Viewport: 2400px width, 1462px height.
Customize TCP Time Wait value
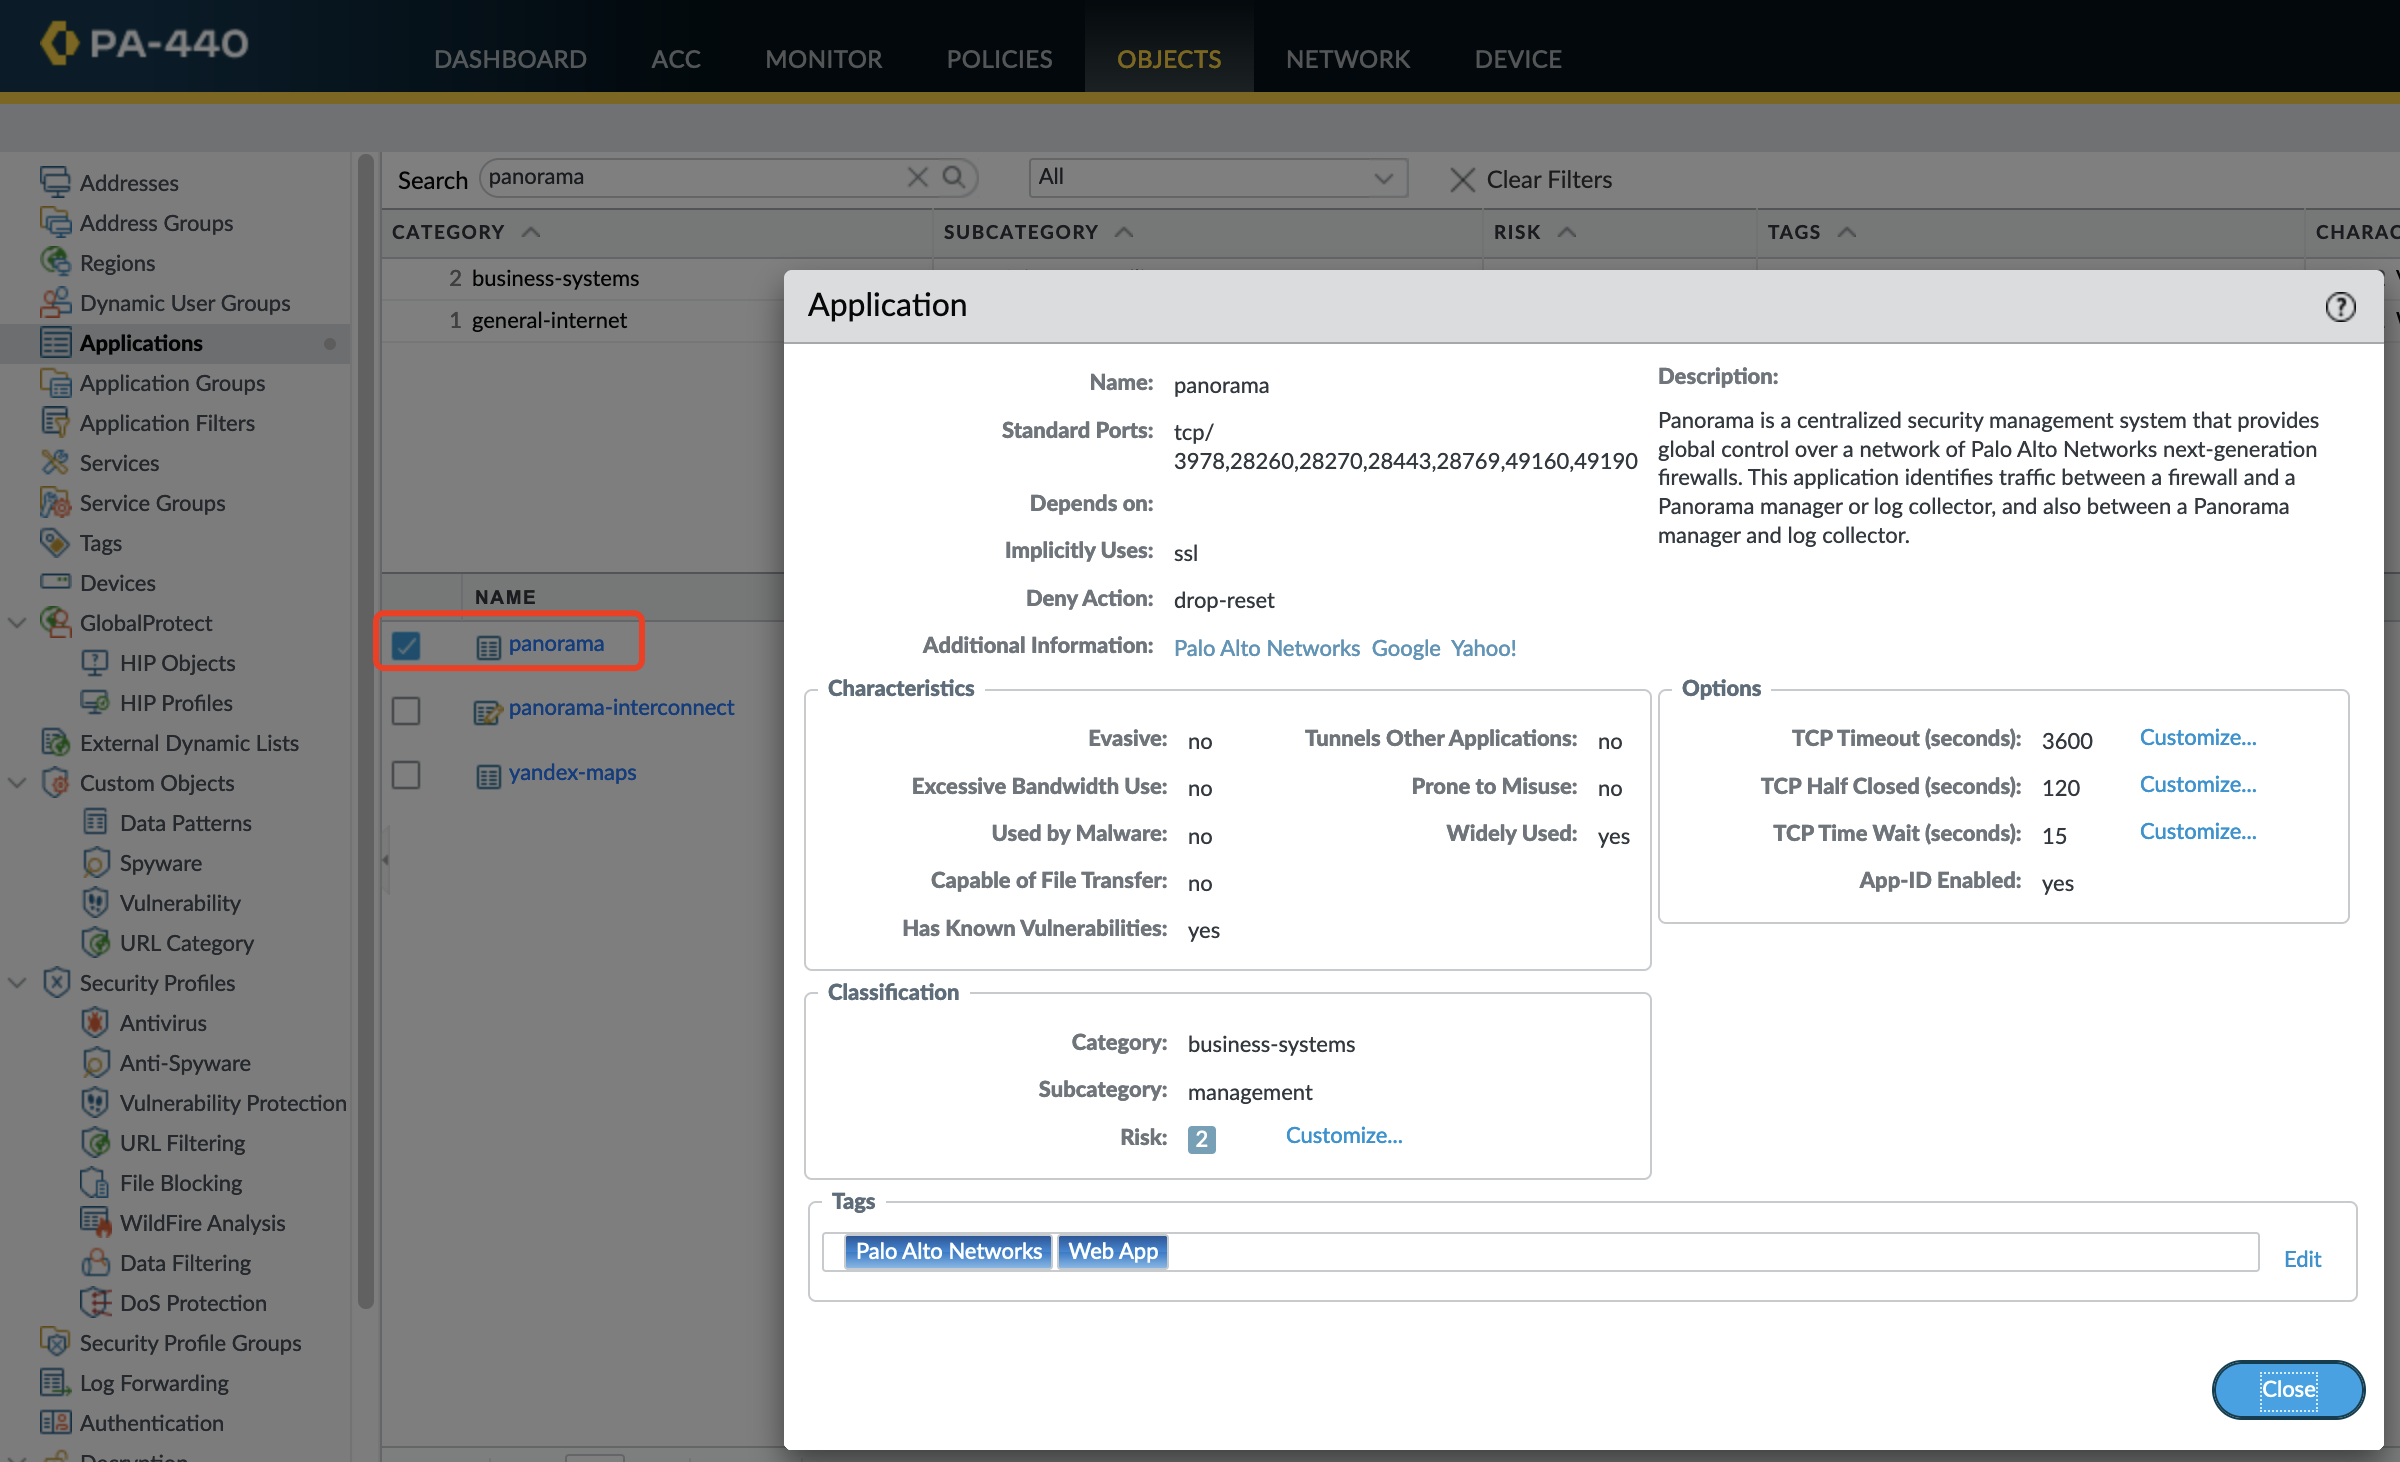click(x=2197, y=831)
